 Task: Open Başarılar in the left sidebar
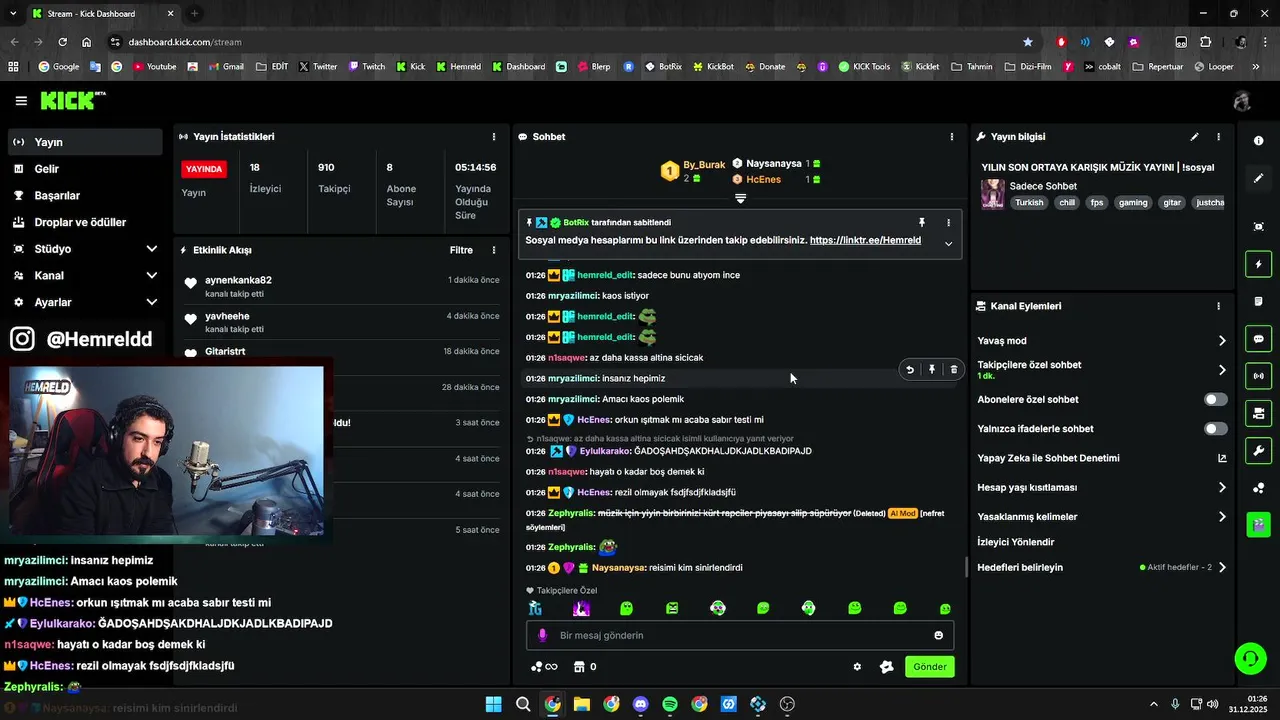pos(84,196)
